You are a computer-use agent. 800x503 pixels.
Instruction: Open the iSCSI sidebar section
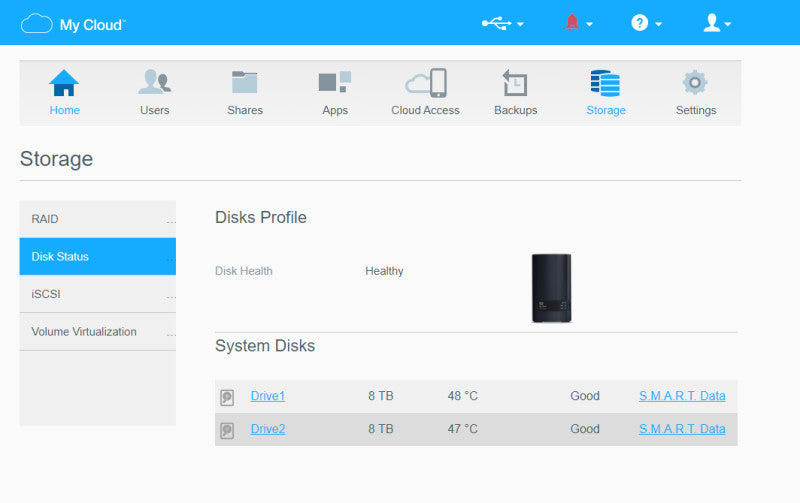[97, 294]
